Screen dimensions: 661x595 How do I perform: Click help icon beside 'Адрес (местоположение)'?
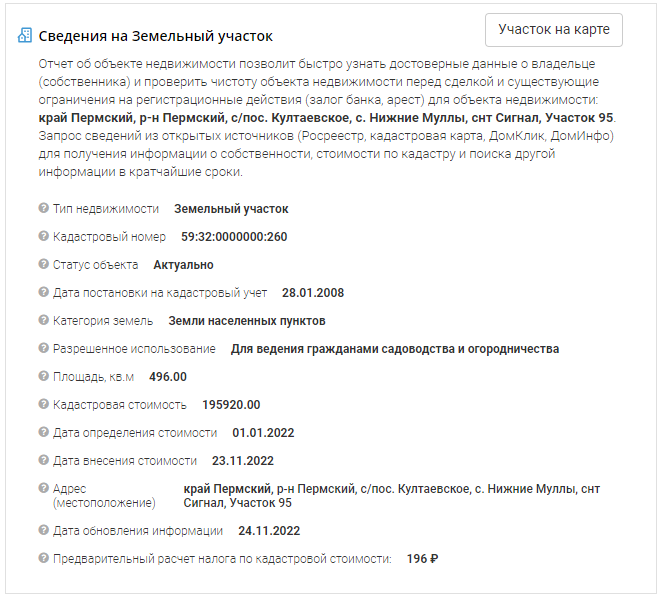(x=43, y=489)
